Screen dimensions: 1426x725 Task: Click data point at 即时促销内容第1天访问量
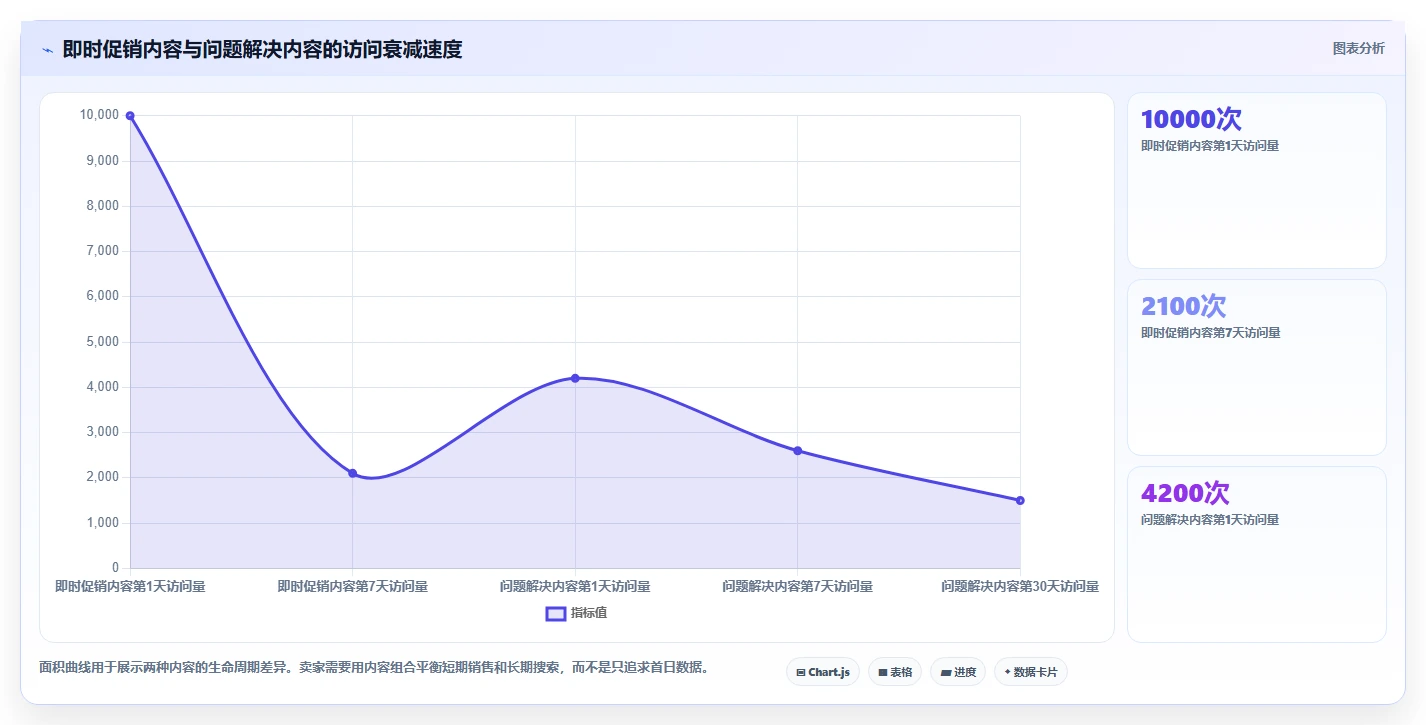(x=130, y=116)
